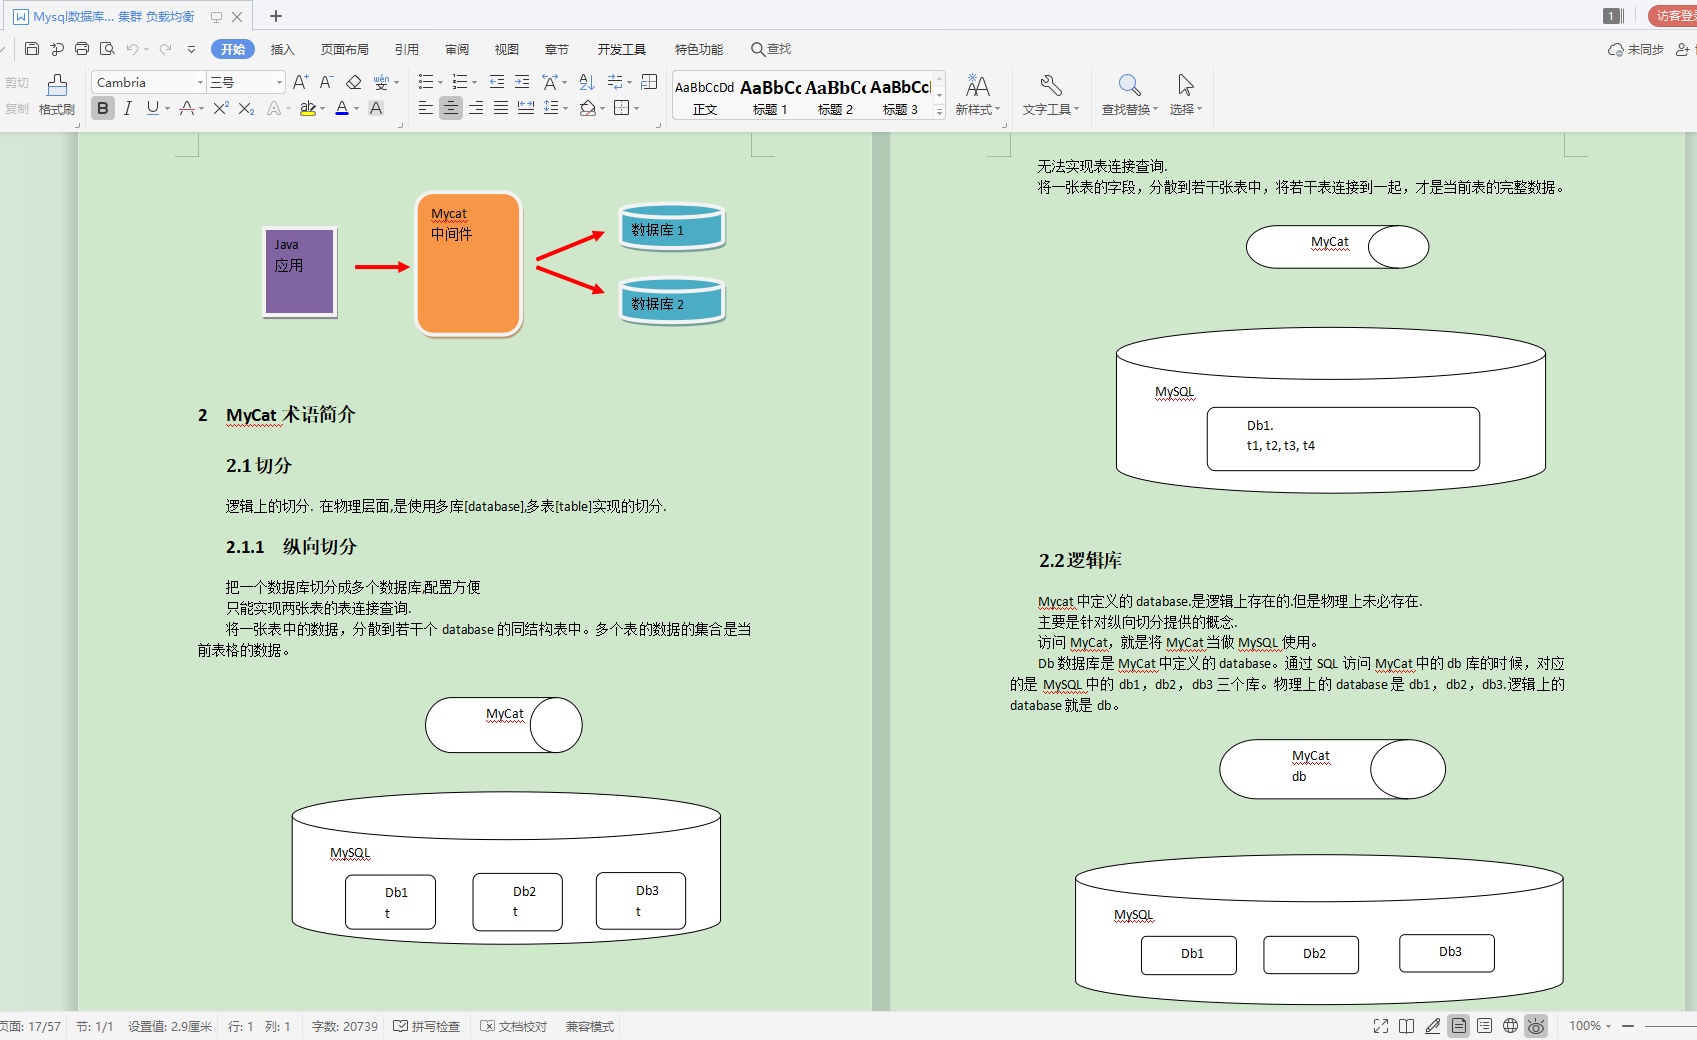
Task: Select the 文字工具 (Text Tool) icon
Action: point(1050,95)
